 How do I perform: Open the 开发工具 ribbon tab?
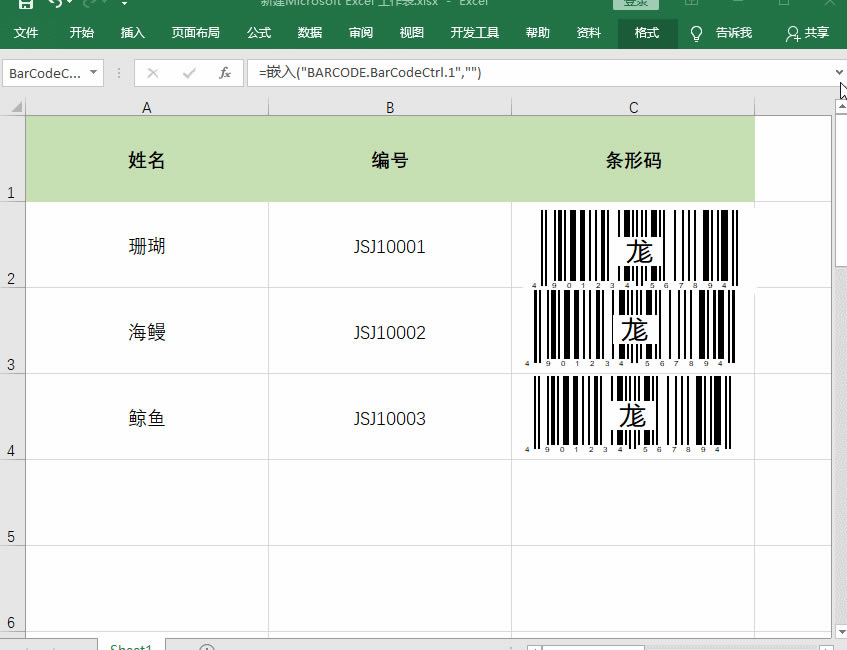click(x=473, y=32)
